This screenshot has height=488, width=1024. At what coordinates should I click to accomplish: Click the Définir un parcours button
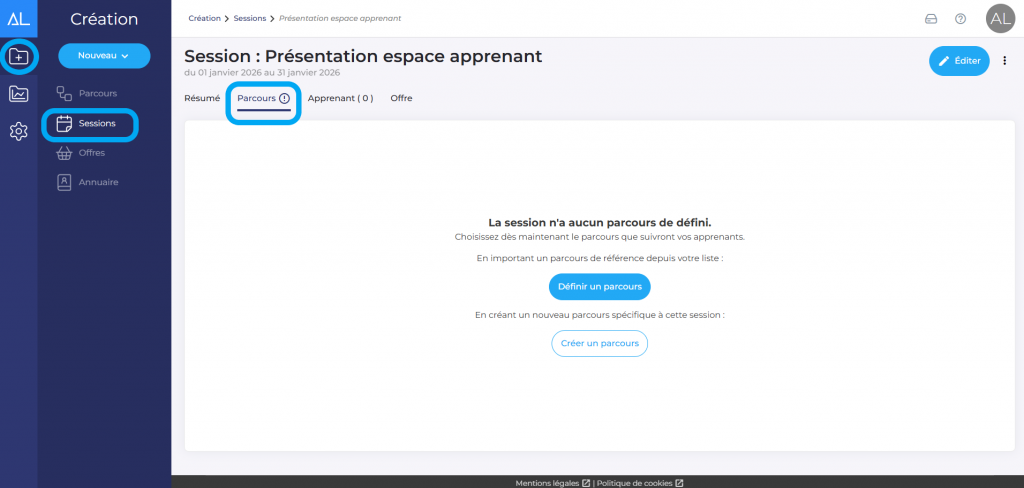click(x=599, y=287)
